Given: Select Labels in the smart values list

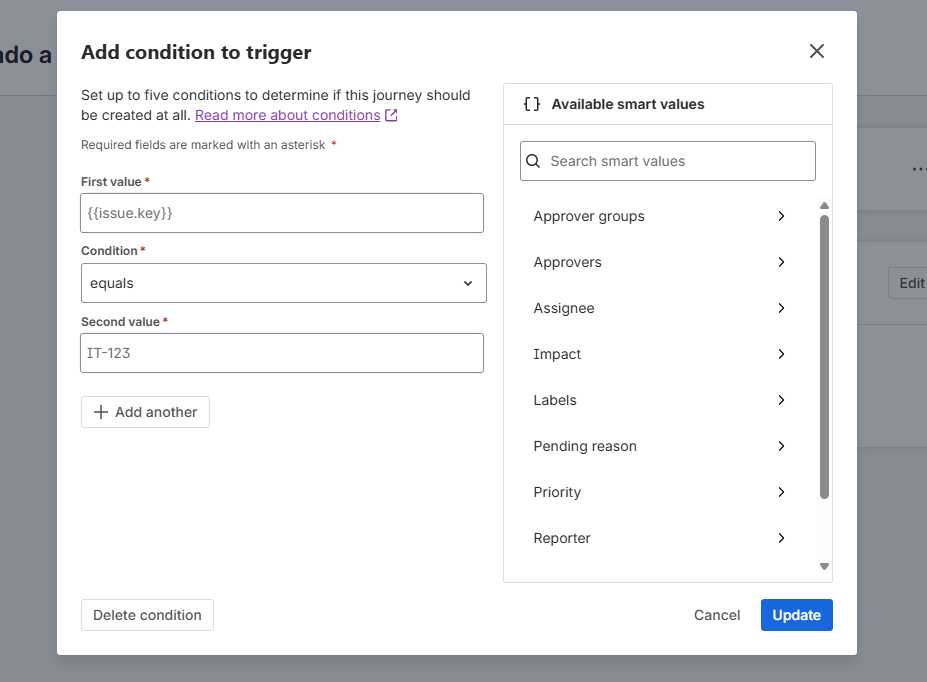Looking at the screenshot, I should (555, 400).
